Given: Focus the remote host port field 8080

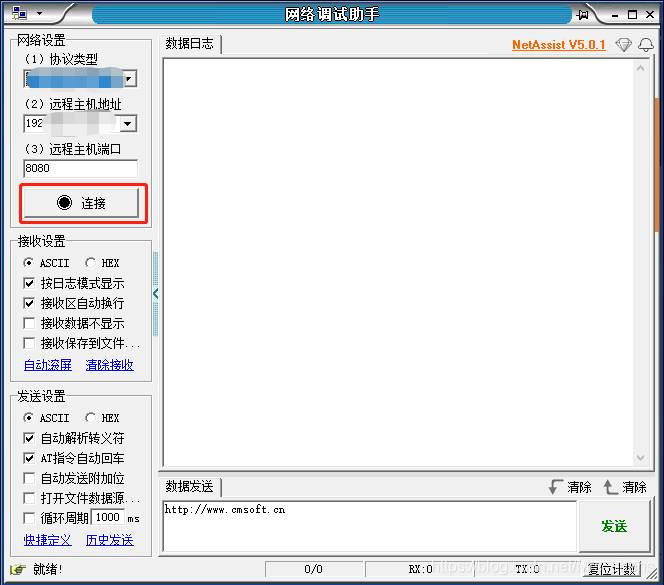Looking at the screenshot, I should coord(80,168).
